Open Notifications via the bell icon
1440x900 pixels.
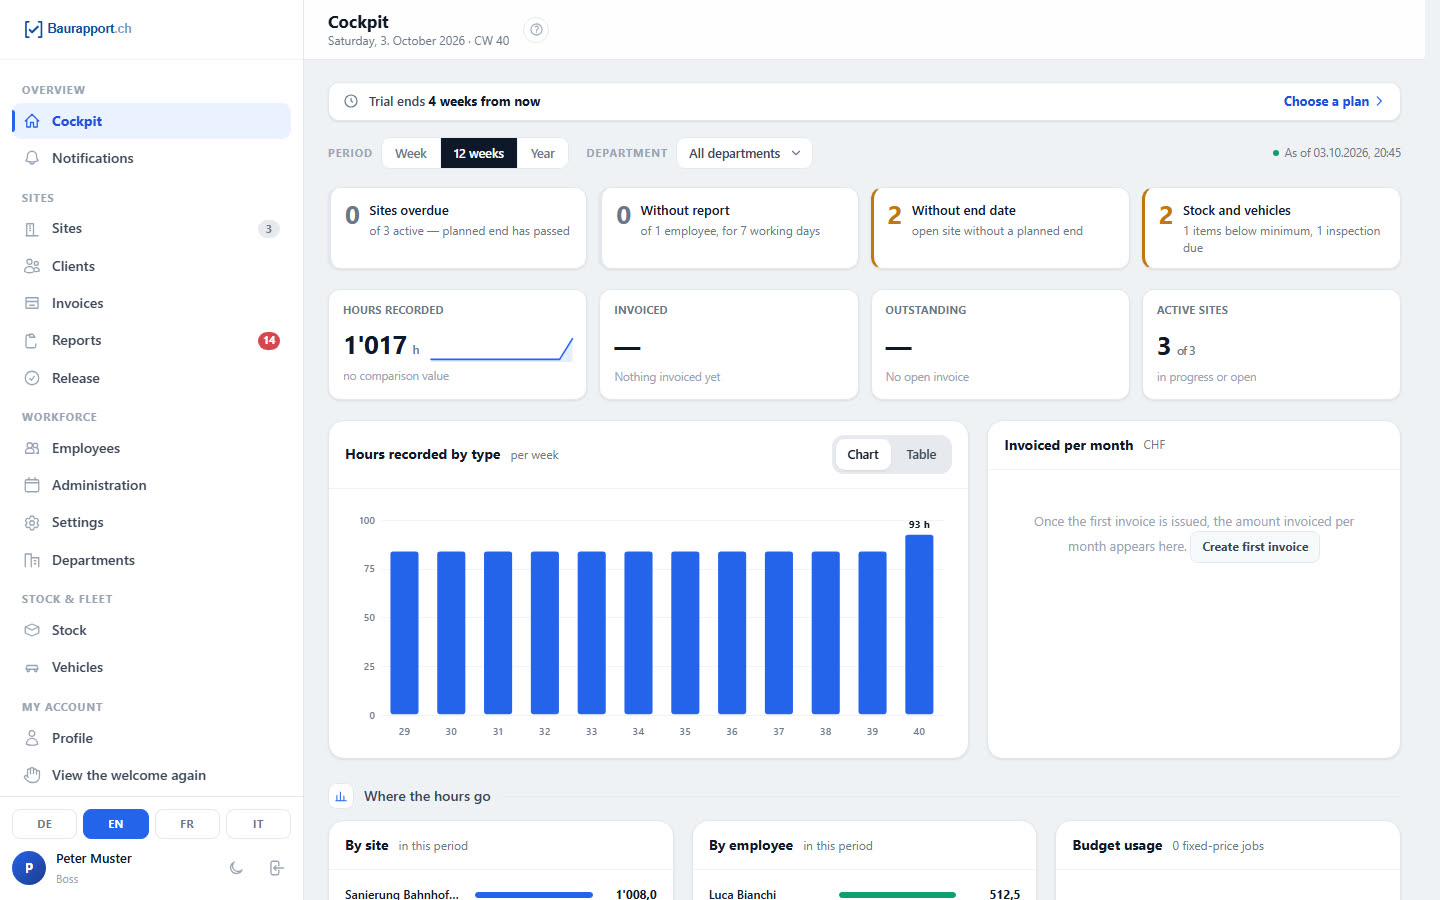[32, 158]
